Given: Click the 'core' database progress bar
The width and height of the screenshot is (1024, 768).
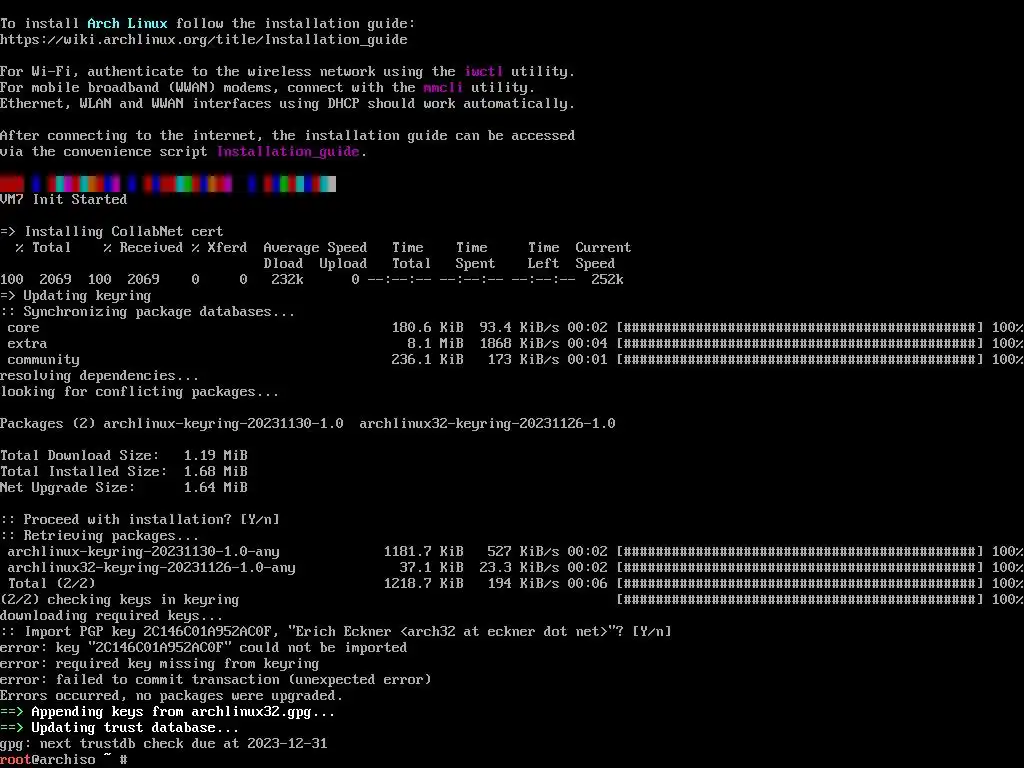Looking at the screenshot, I should 799,328.
